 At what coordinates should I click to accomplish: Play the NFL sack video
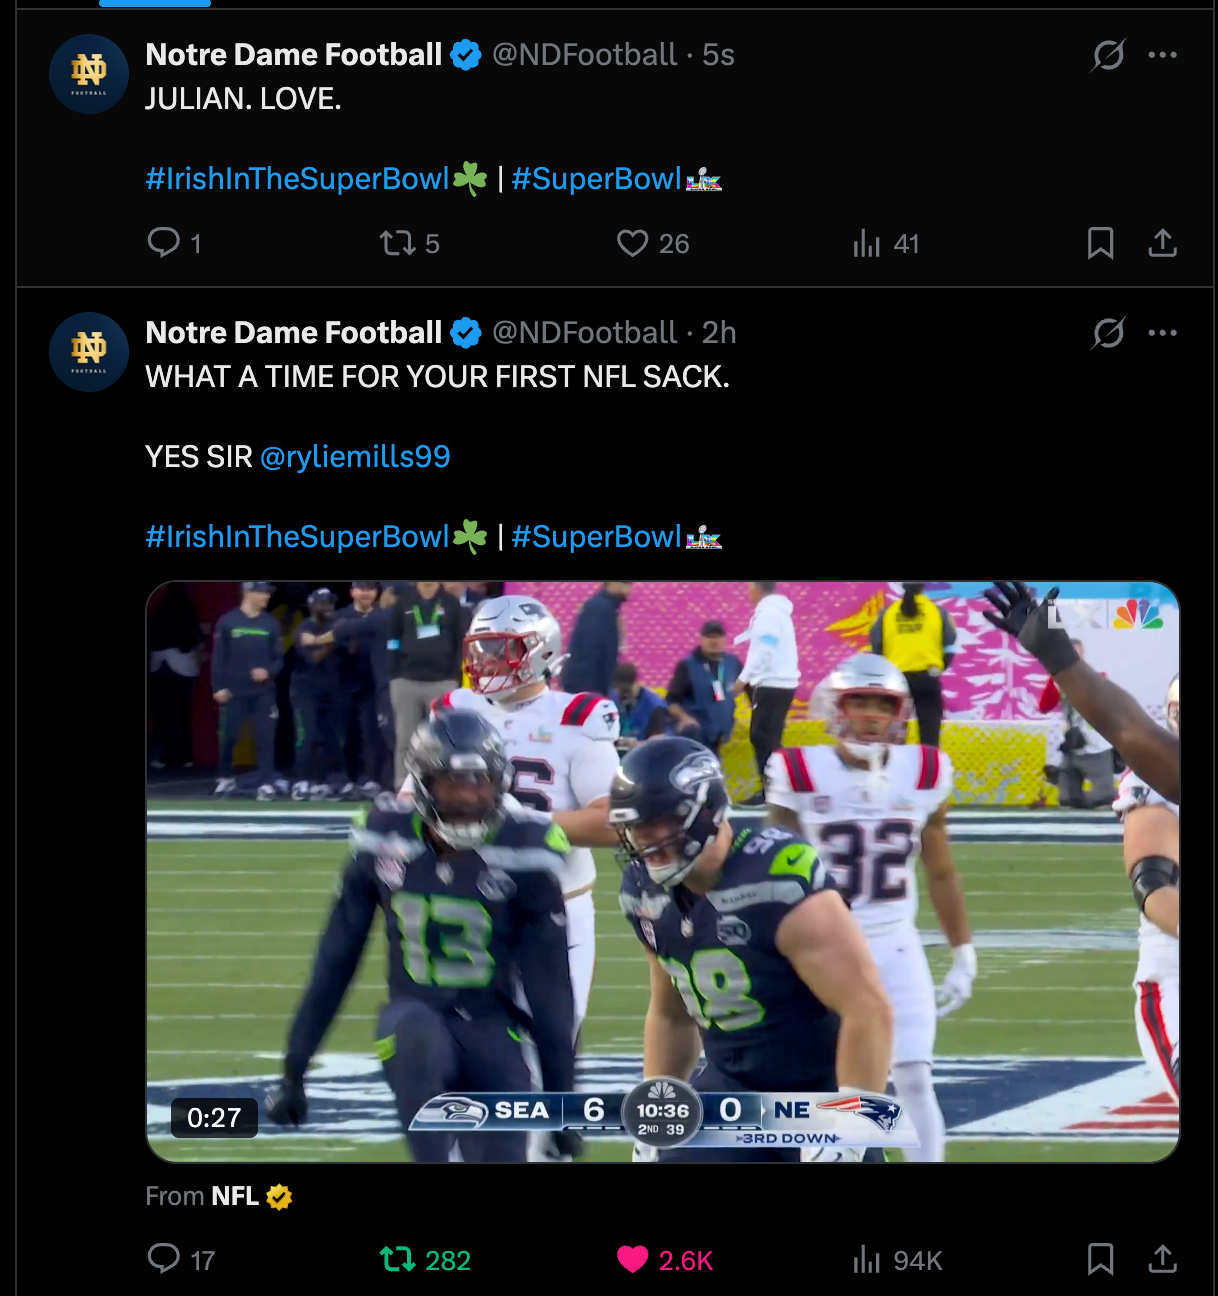(662, 870)
